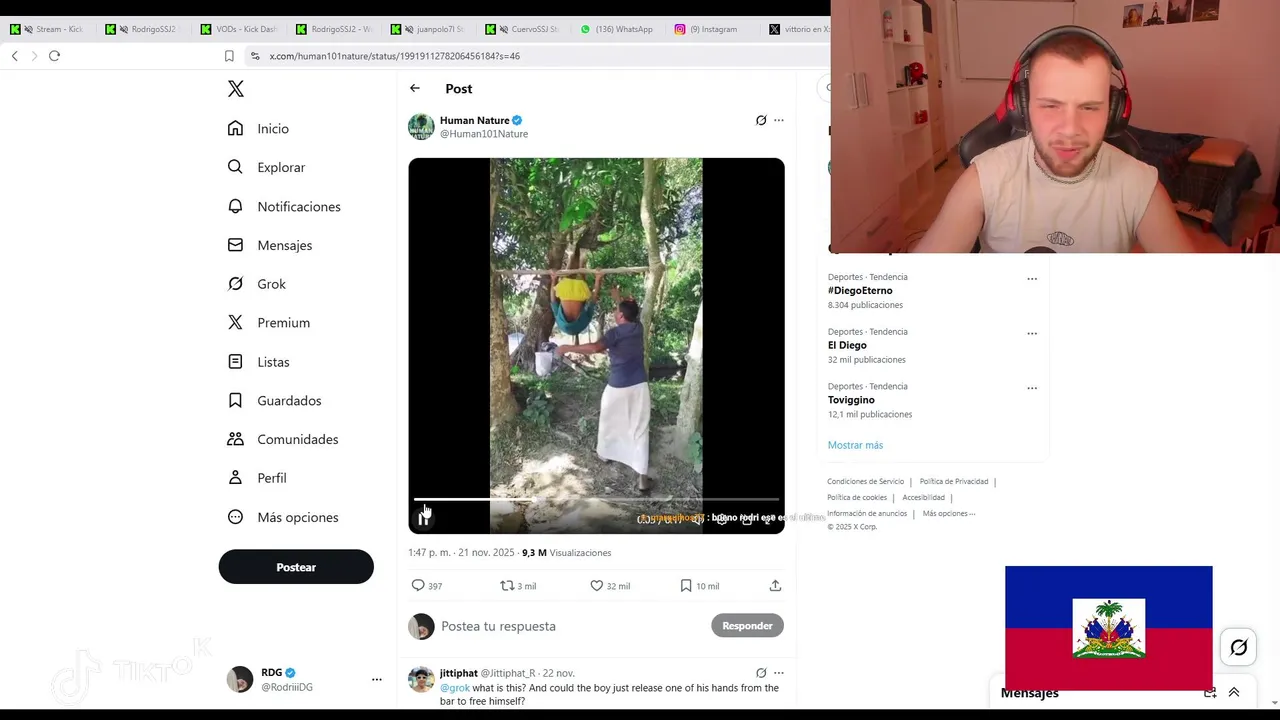Reload the page with browser refresh icon
The image size is (1280, 720).
click(54, 56)
